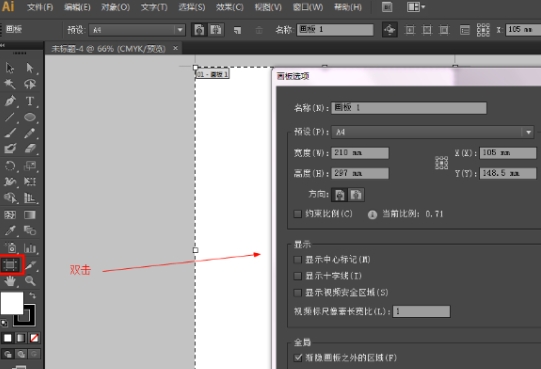Enable 约束比例 checkbox
This screenshot has height=369, width=541.
pos(297,214)
